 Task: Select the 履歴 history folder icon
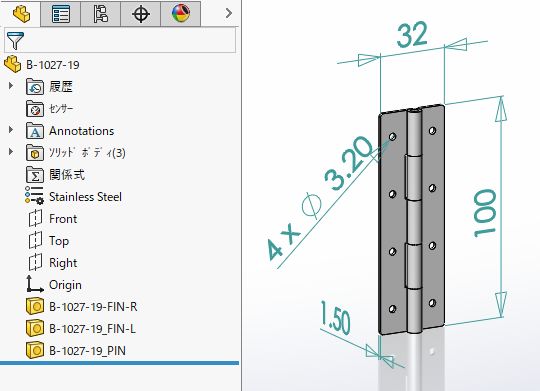(x=34, y=86)
